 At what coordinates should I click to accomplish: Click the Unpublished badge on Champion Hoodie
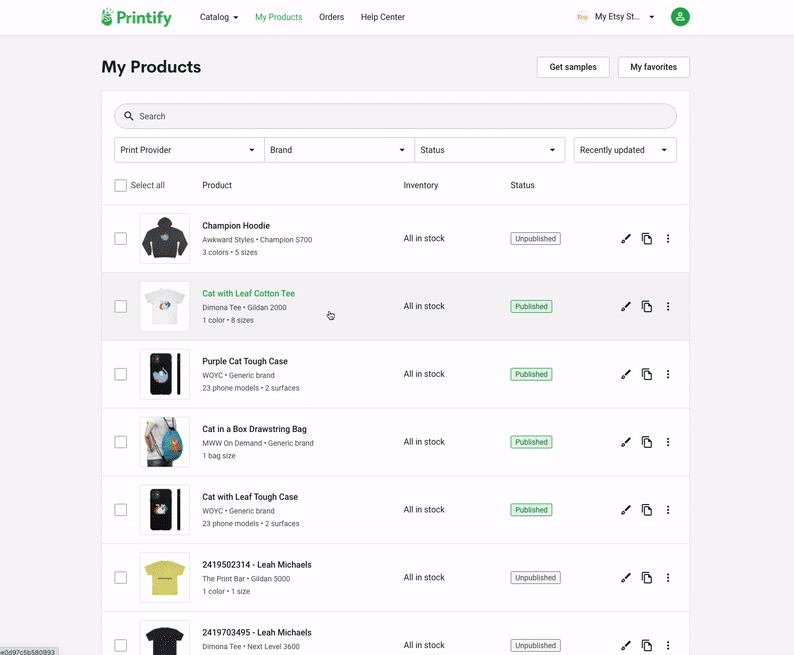click(x=535, y=238)
